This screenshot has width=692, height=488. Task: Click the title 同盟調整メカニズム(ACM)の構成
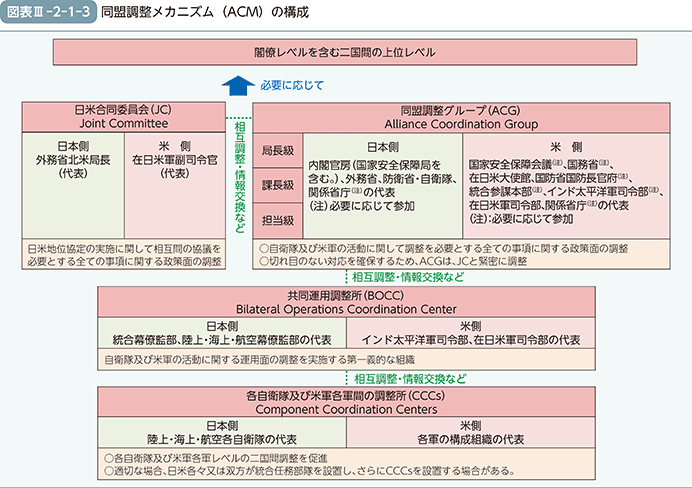tap(205, 12)
